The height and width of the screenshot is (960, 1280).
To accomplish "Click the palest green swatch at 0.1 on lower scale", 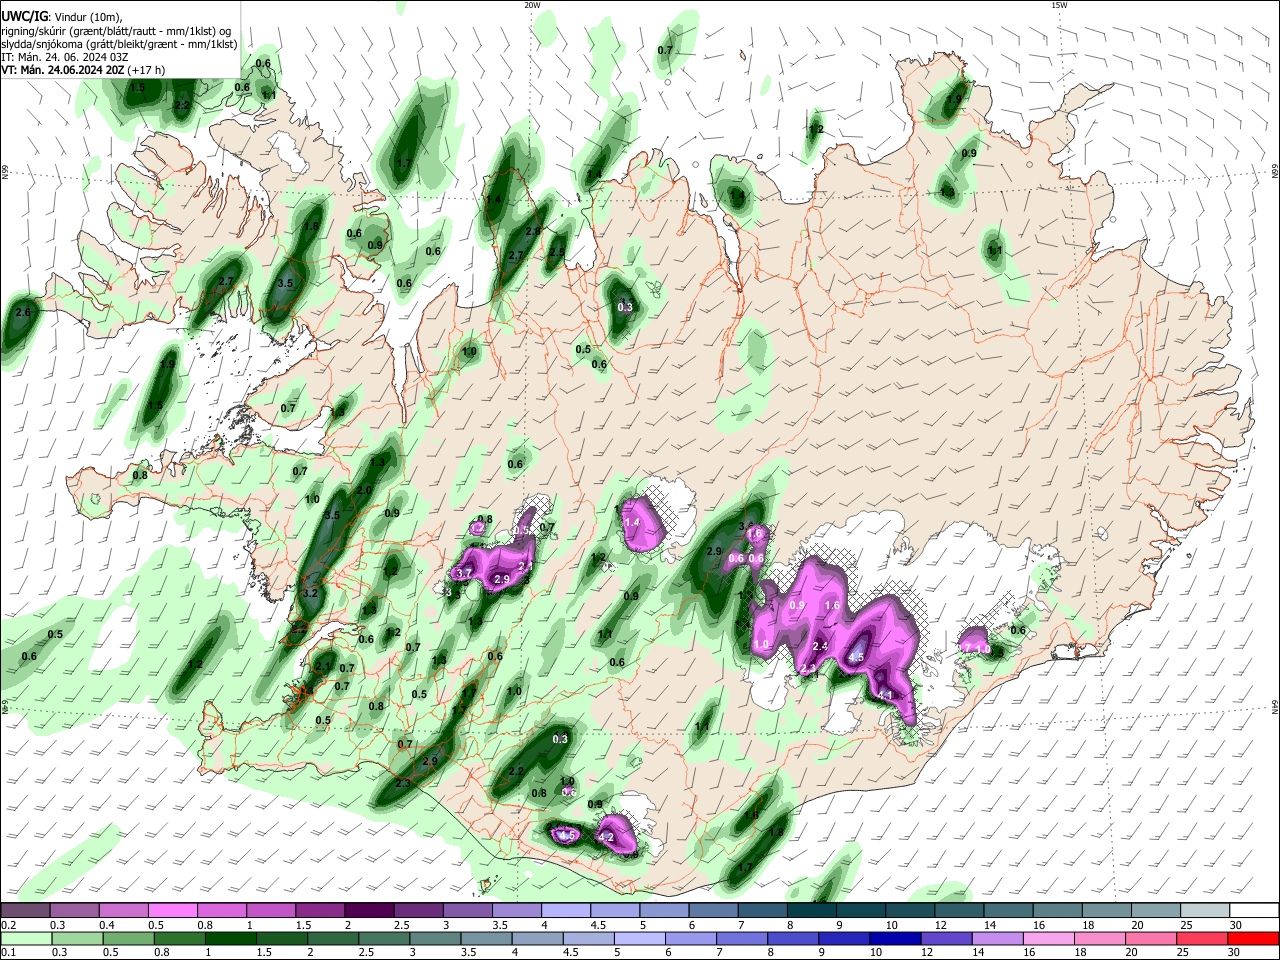I will pos(25,939).
